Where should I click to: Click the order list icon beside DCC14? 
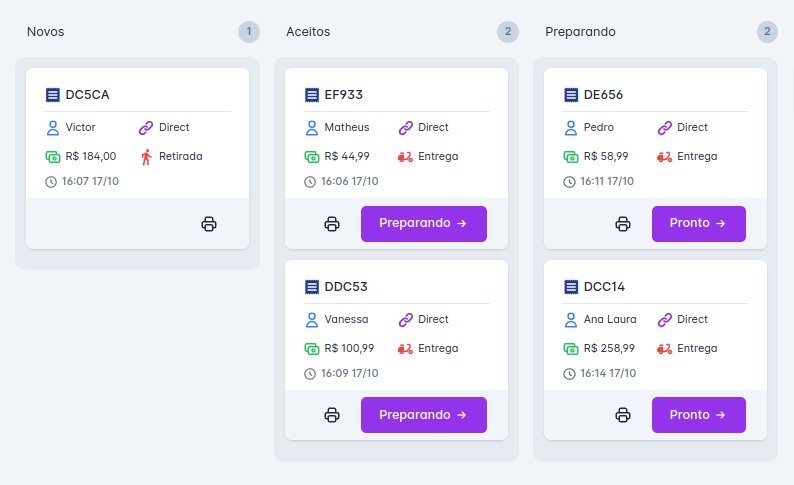[x=571, y=287]
